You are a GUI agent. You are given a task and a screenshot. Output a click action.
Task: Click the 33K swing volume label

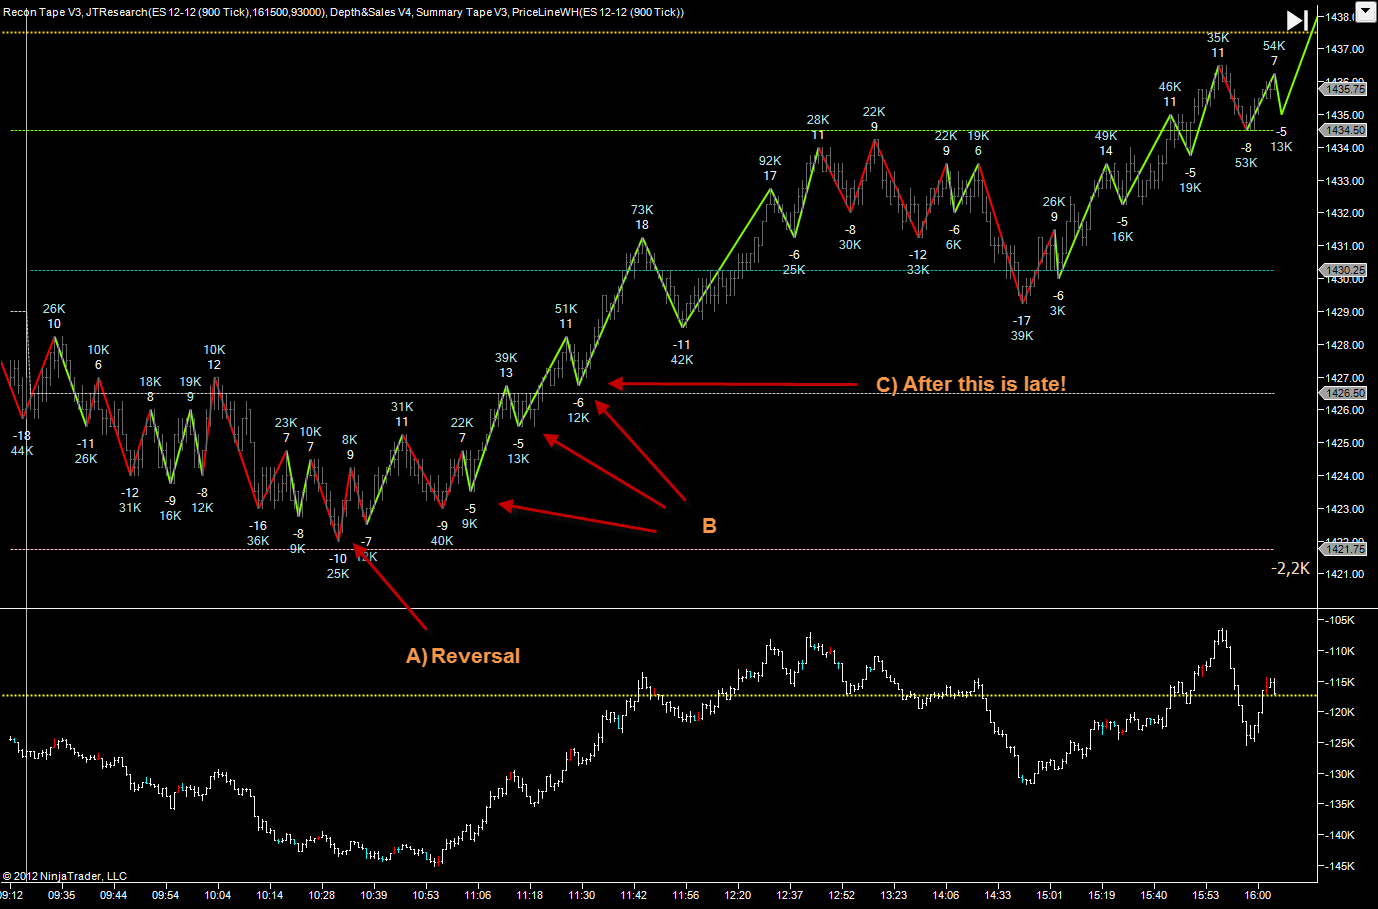[918, 270]
